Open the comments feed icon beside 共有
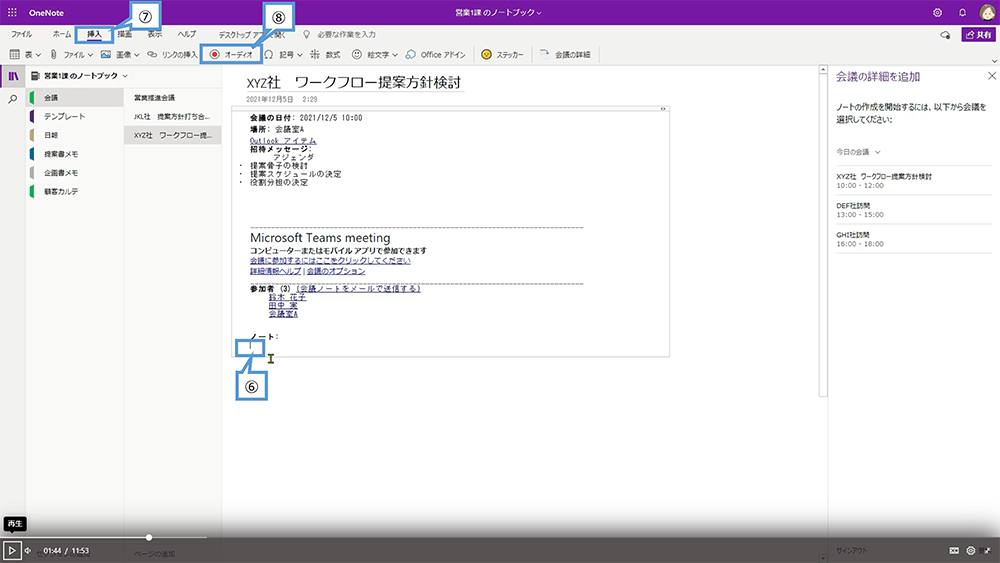The image size is (1000, 563). click(x=945, y=34)
